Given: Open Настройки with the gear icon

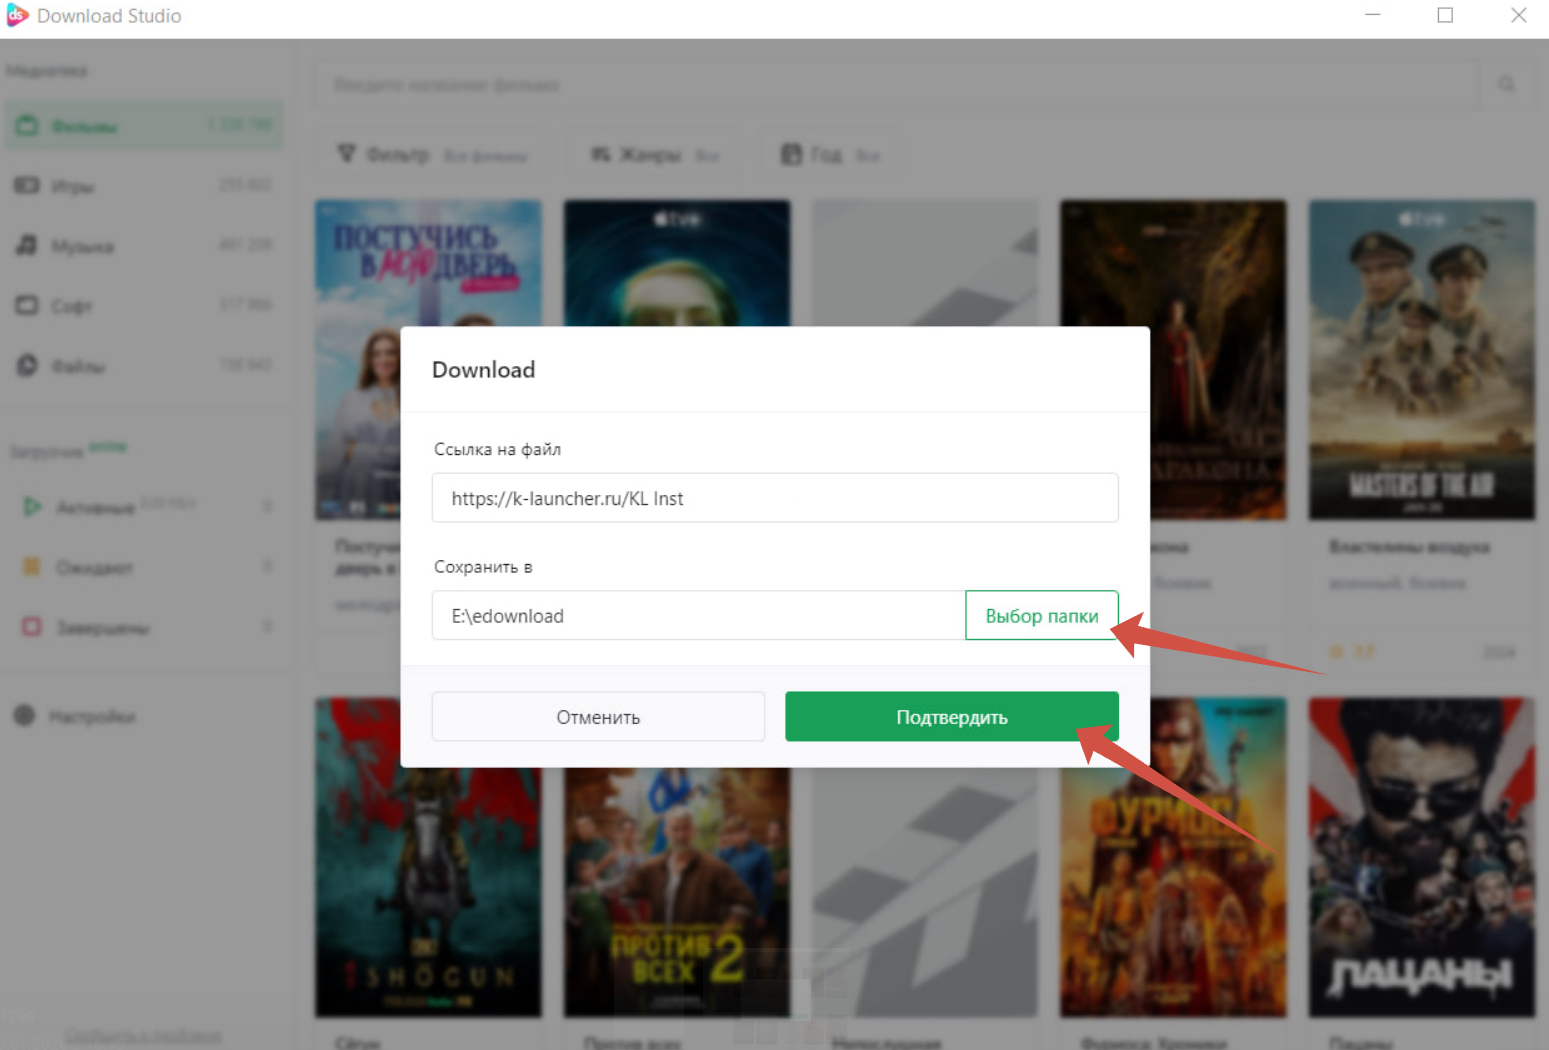Looking at the screenshot, I should click(x=25, y=716).
